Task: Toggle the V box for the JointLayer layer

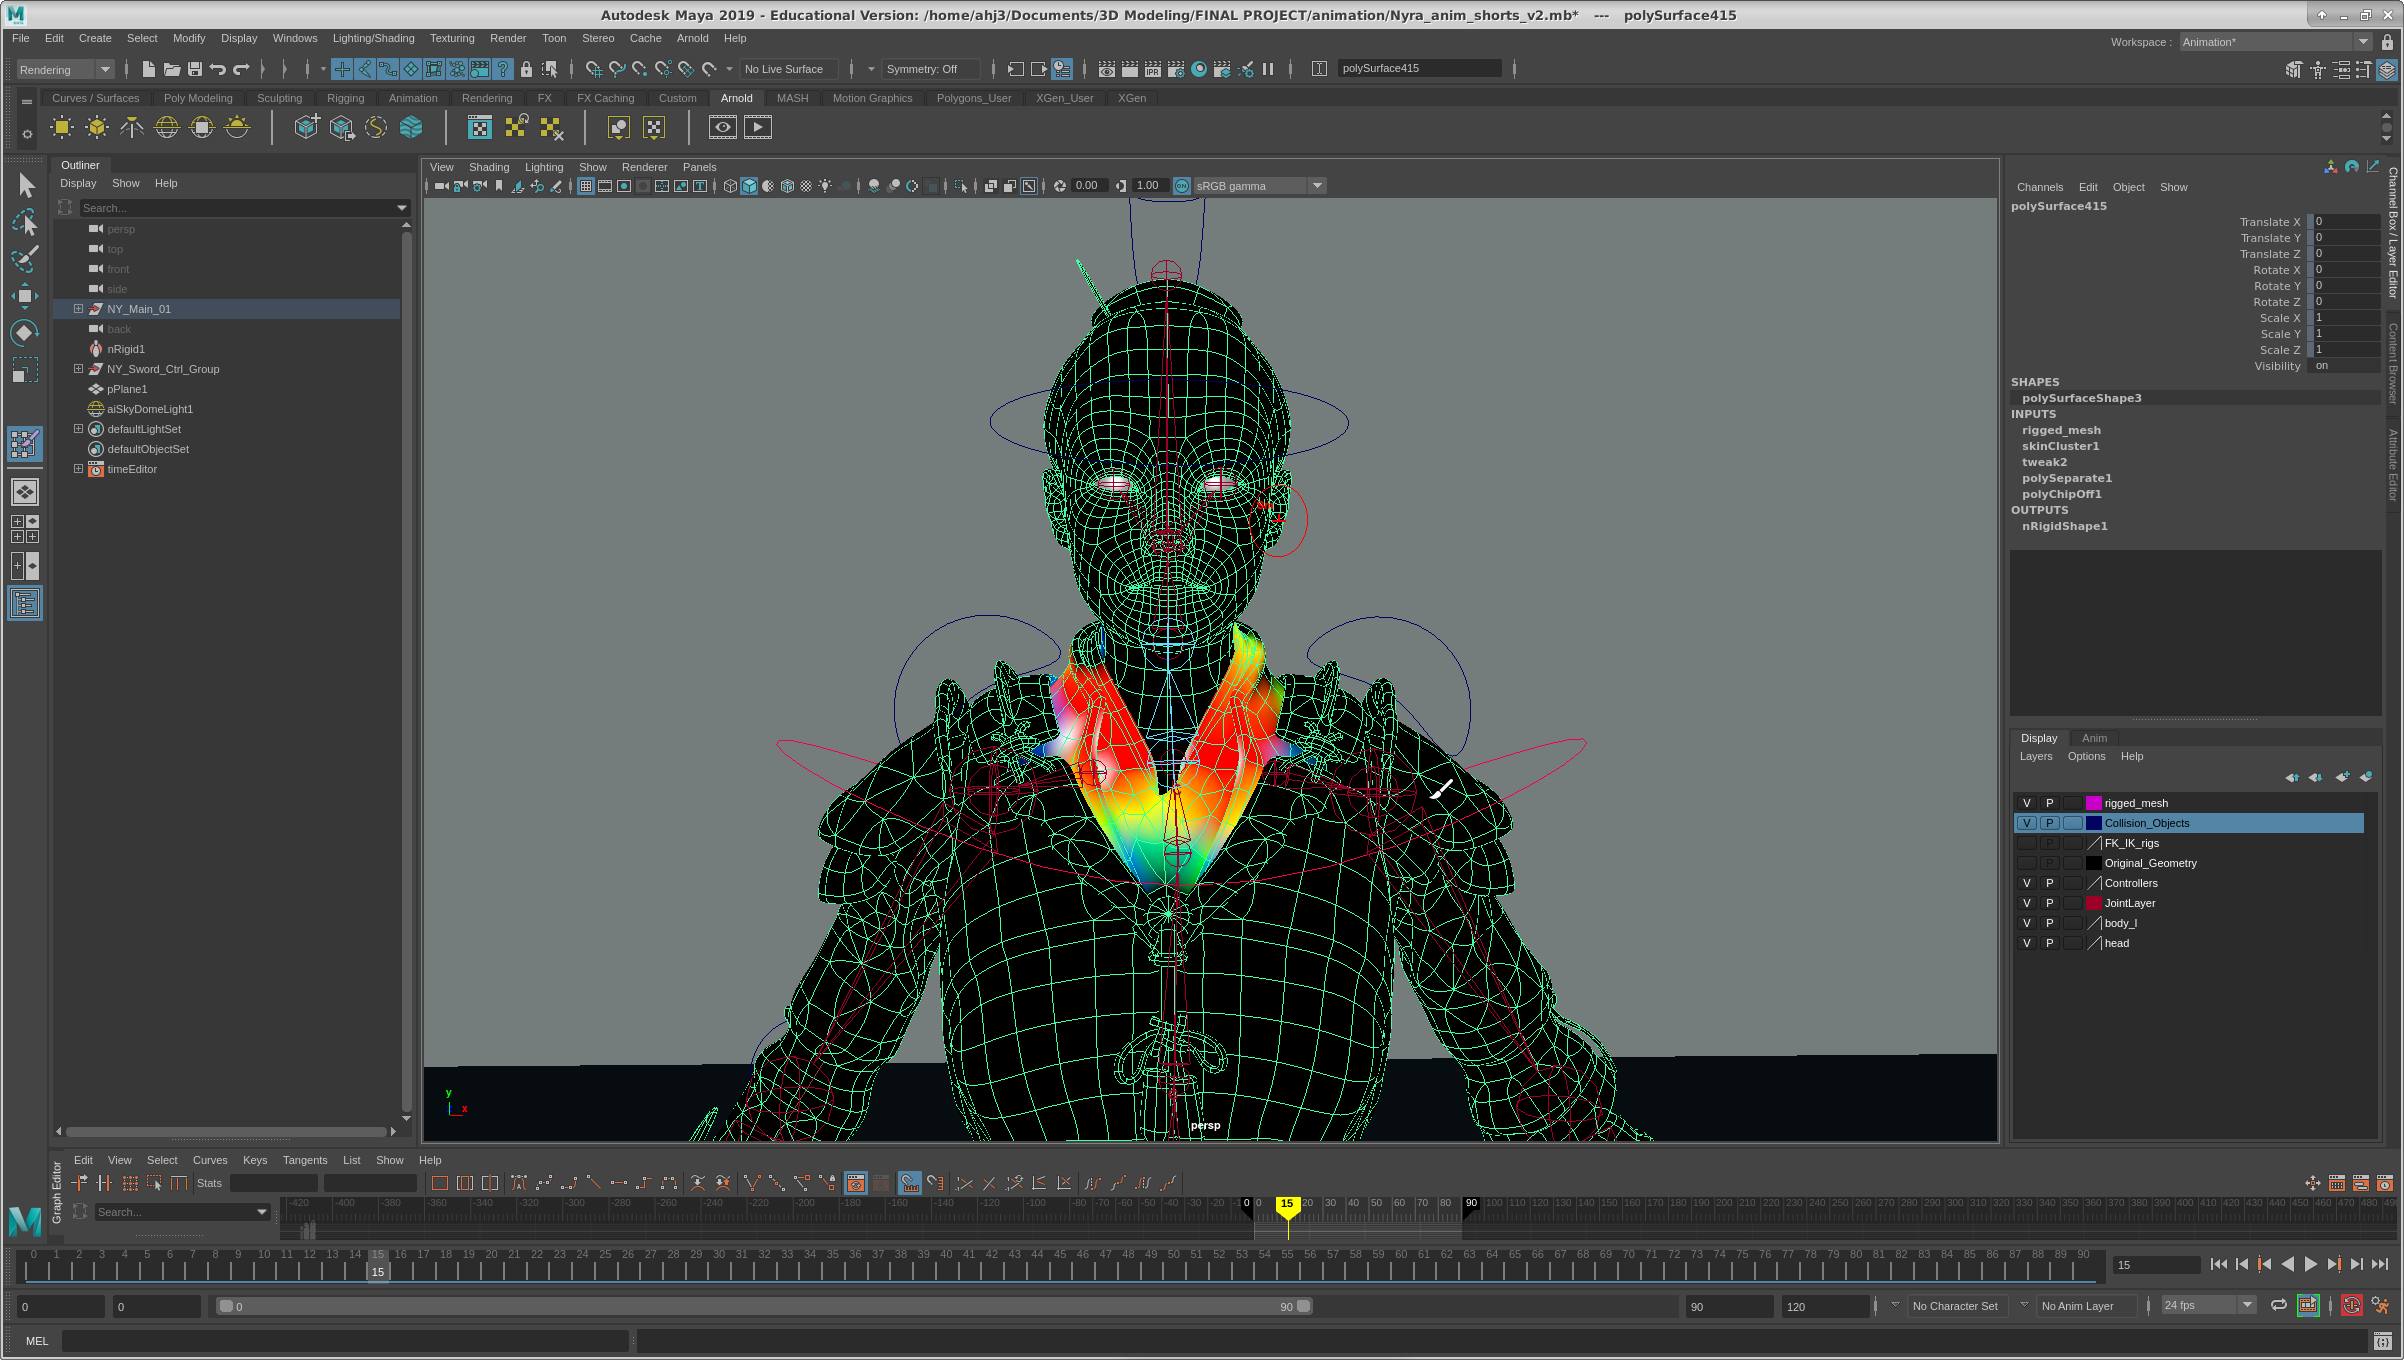Action: 2027,903
